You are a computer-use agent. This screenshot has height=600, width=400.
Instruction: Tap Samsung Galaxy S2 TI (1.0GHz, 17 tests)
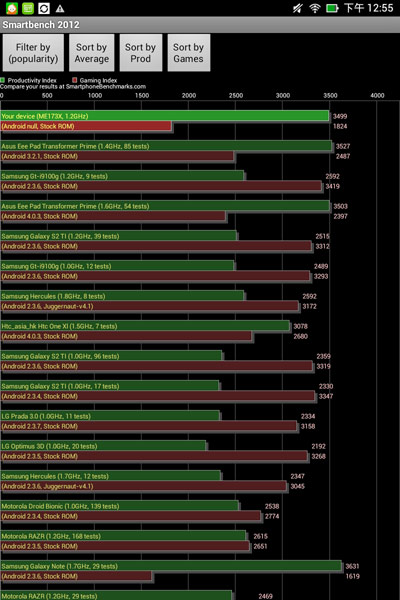(x=109, y=386)
